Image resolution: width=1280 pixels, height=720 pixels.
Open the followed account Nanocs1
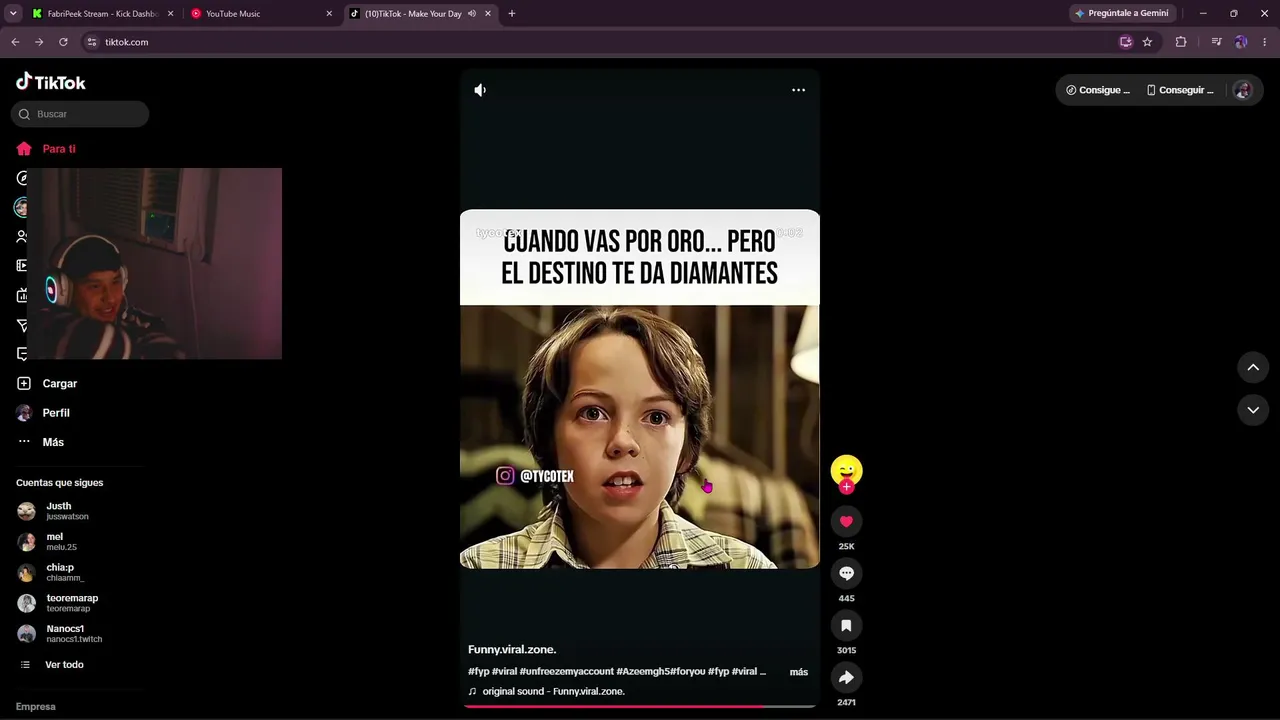pyautogui.click(x=60, y=634)
